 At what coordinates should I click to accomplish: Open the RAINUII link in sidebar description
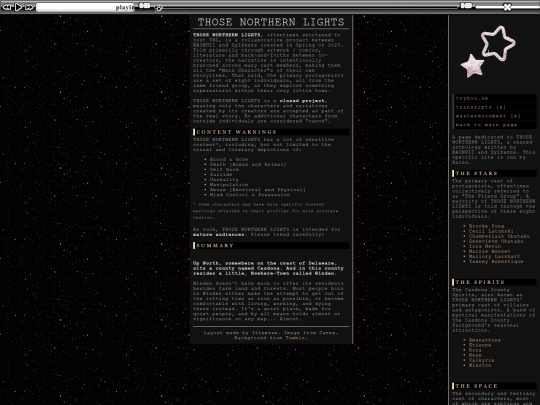point(463,152)
